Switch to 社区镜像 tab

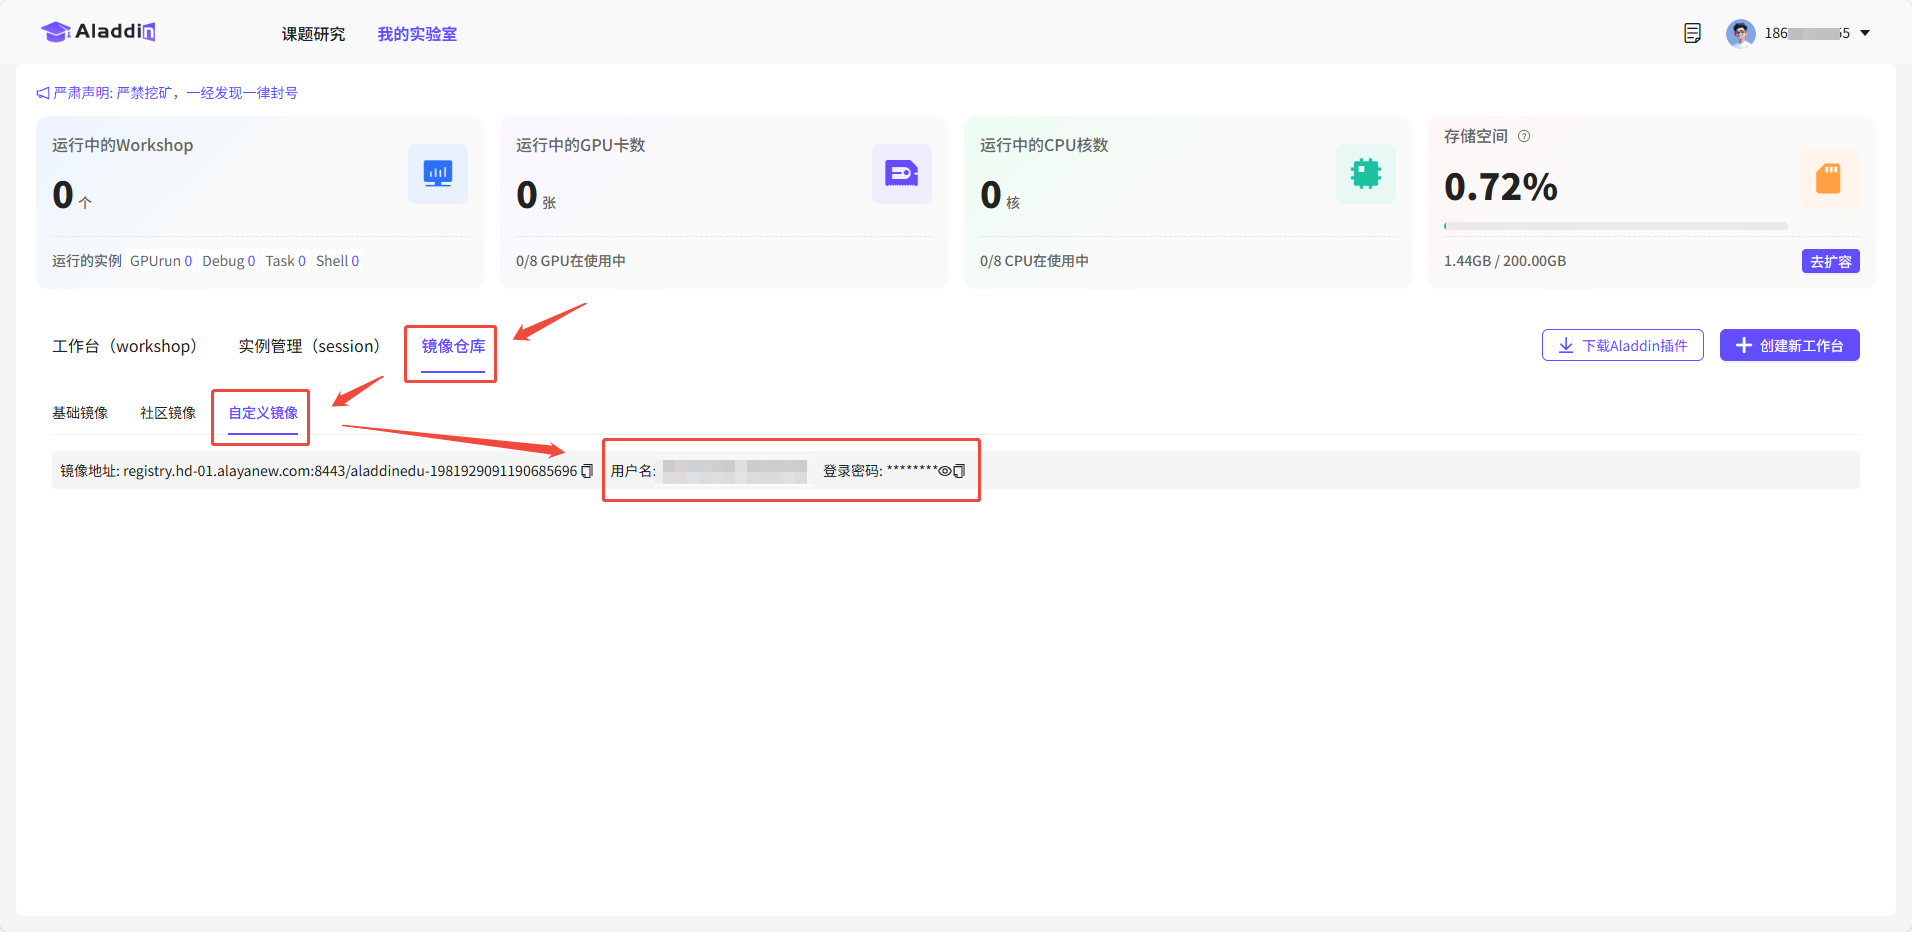coord(168,413)
